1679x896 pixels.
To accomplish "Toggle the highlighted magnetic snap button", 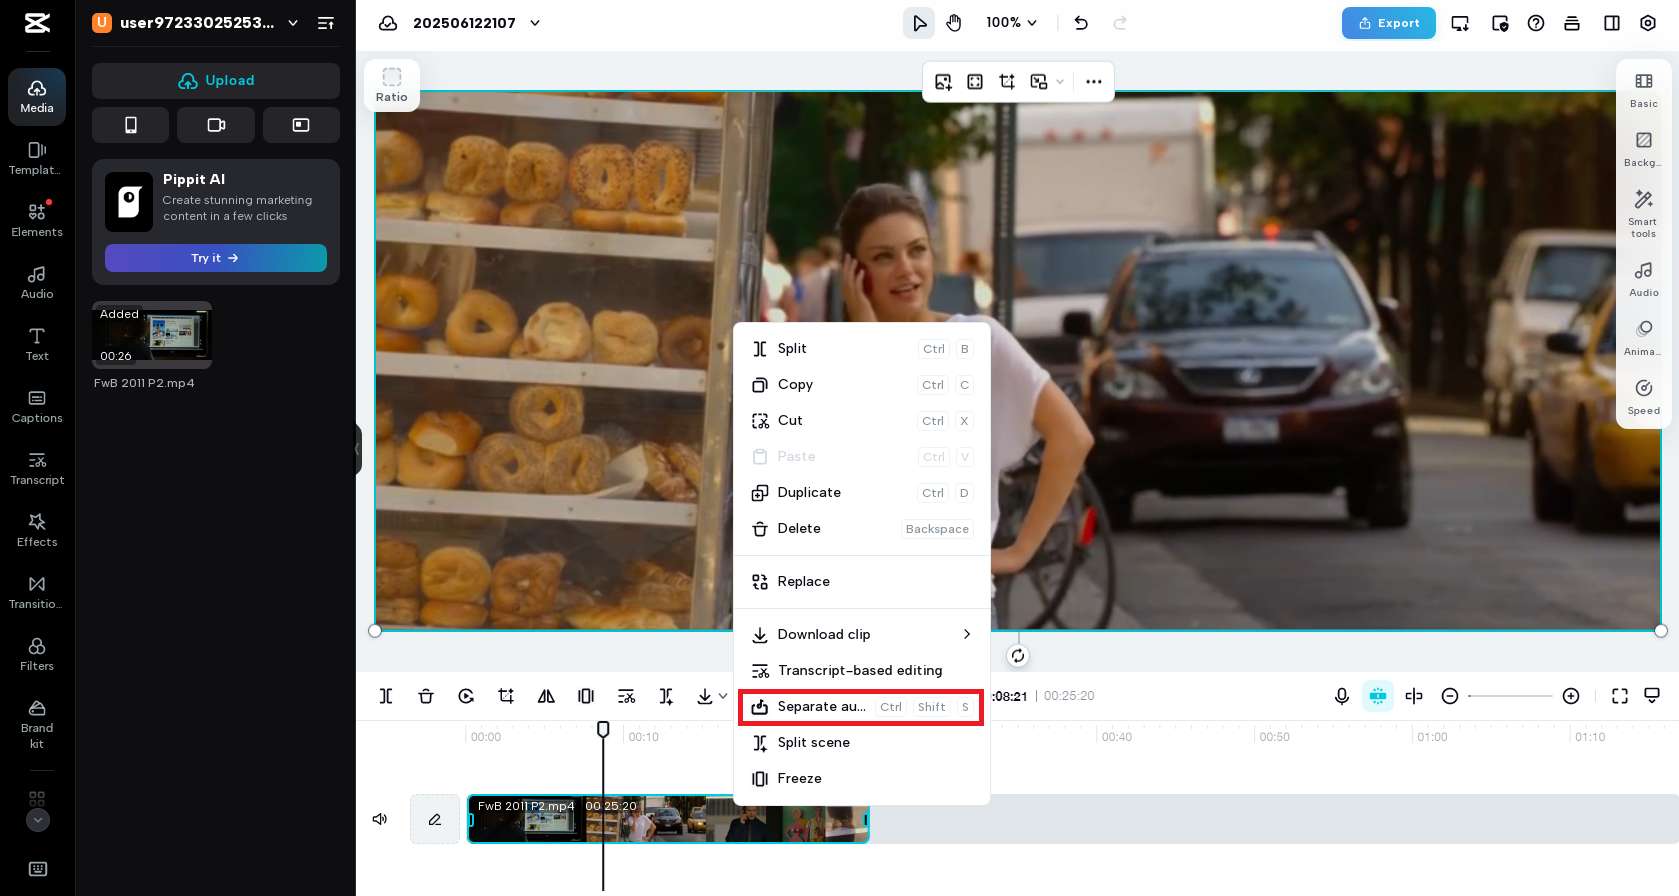I will [1378, 696].
